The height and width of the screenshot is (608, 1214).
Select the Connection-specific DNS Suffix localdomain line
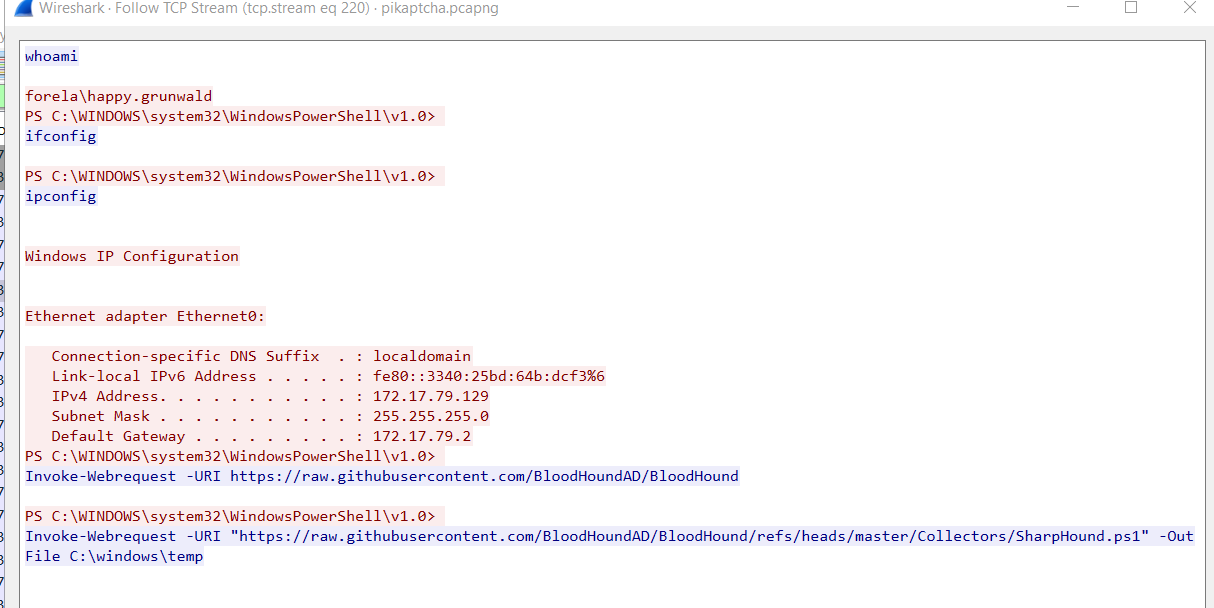click(261, 356)
